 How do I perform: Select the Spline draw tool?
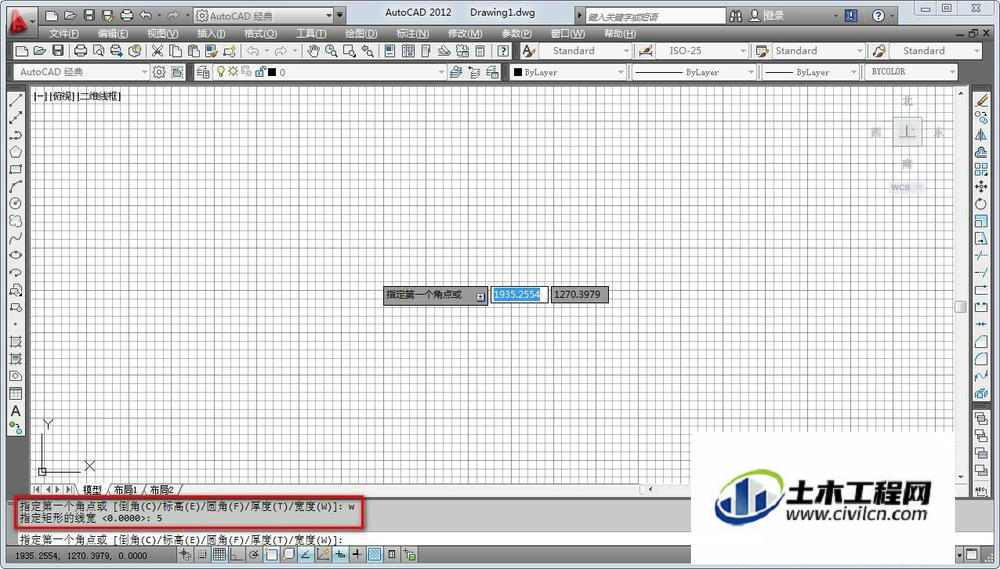pyautogui.click(x=16, y=238)
